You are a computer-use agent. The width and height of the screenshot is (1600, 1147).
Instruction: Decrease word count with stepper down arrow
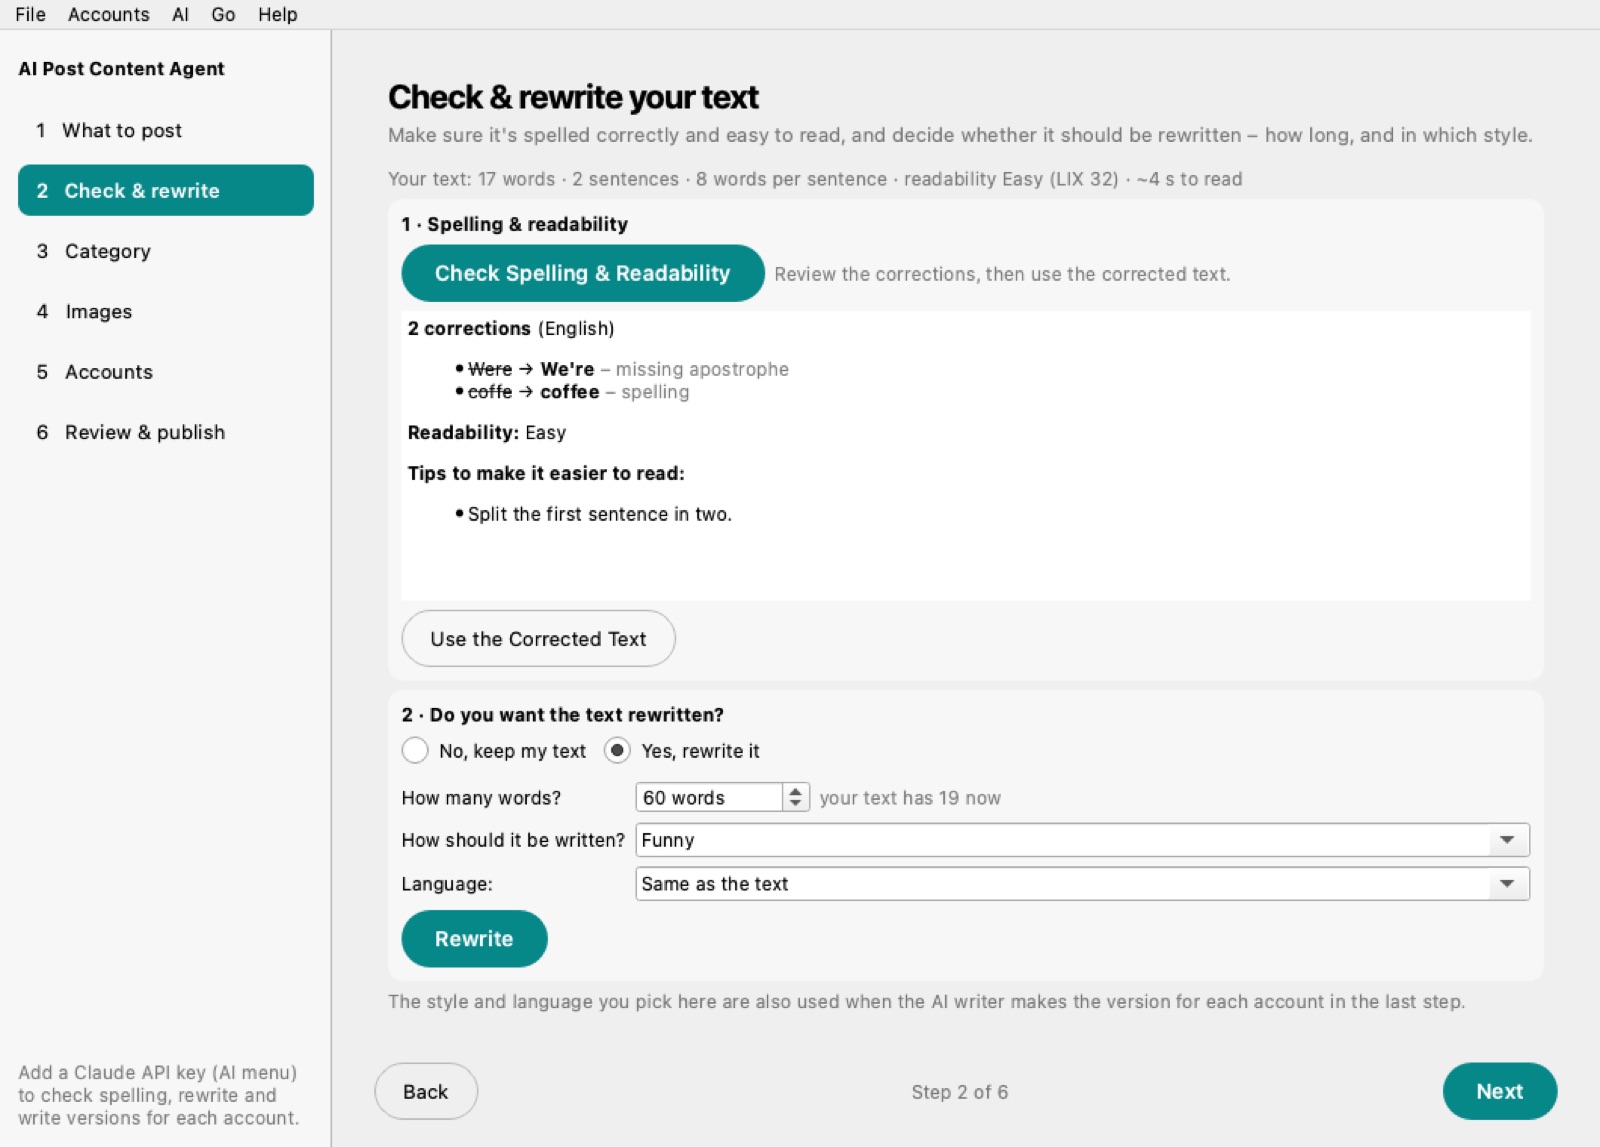(795, 804)
